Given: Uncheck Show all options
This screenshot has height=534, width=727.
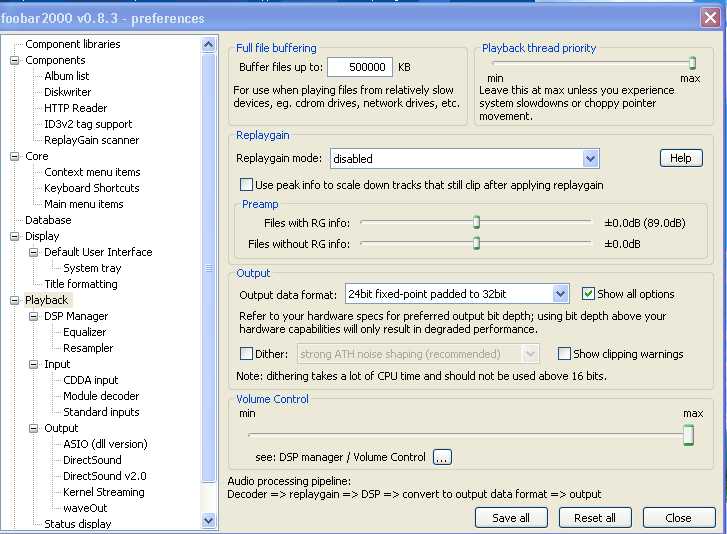Looking at the screenshot, I should pos(588,294).
